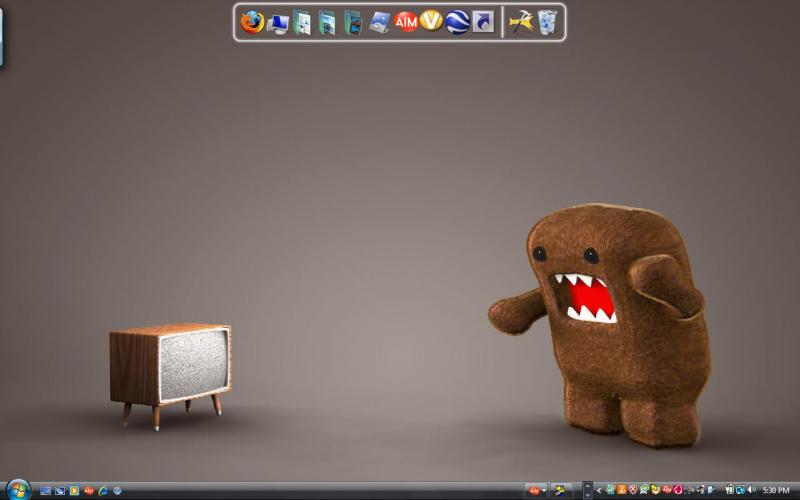The height and width of the screenshot is (500, 800).
Task: Open the Recycle Bin in the dock
Action: coord(547,22)
